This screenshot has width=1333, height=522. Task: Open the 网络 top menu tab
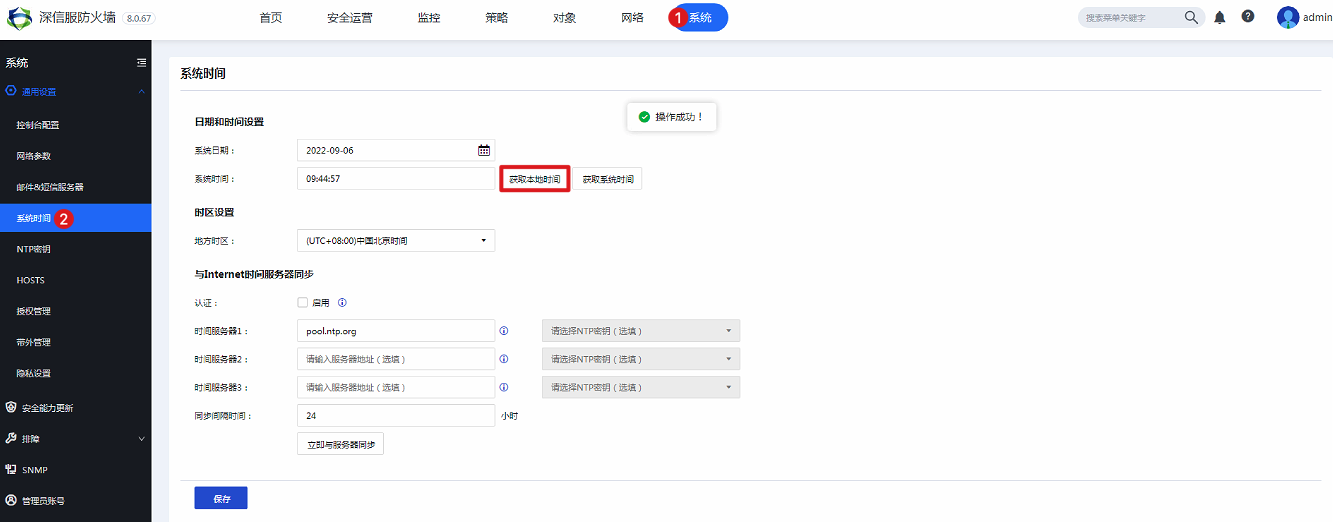(632, 18)
